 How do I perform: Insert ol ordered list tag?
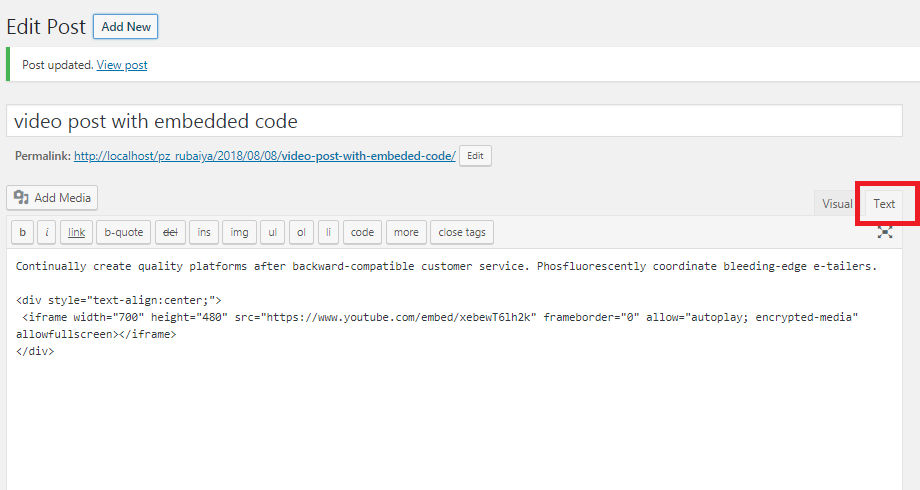[301, 232]
